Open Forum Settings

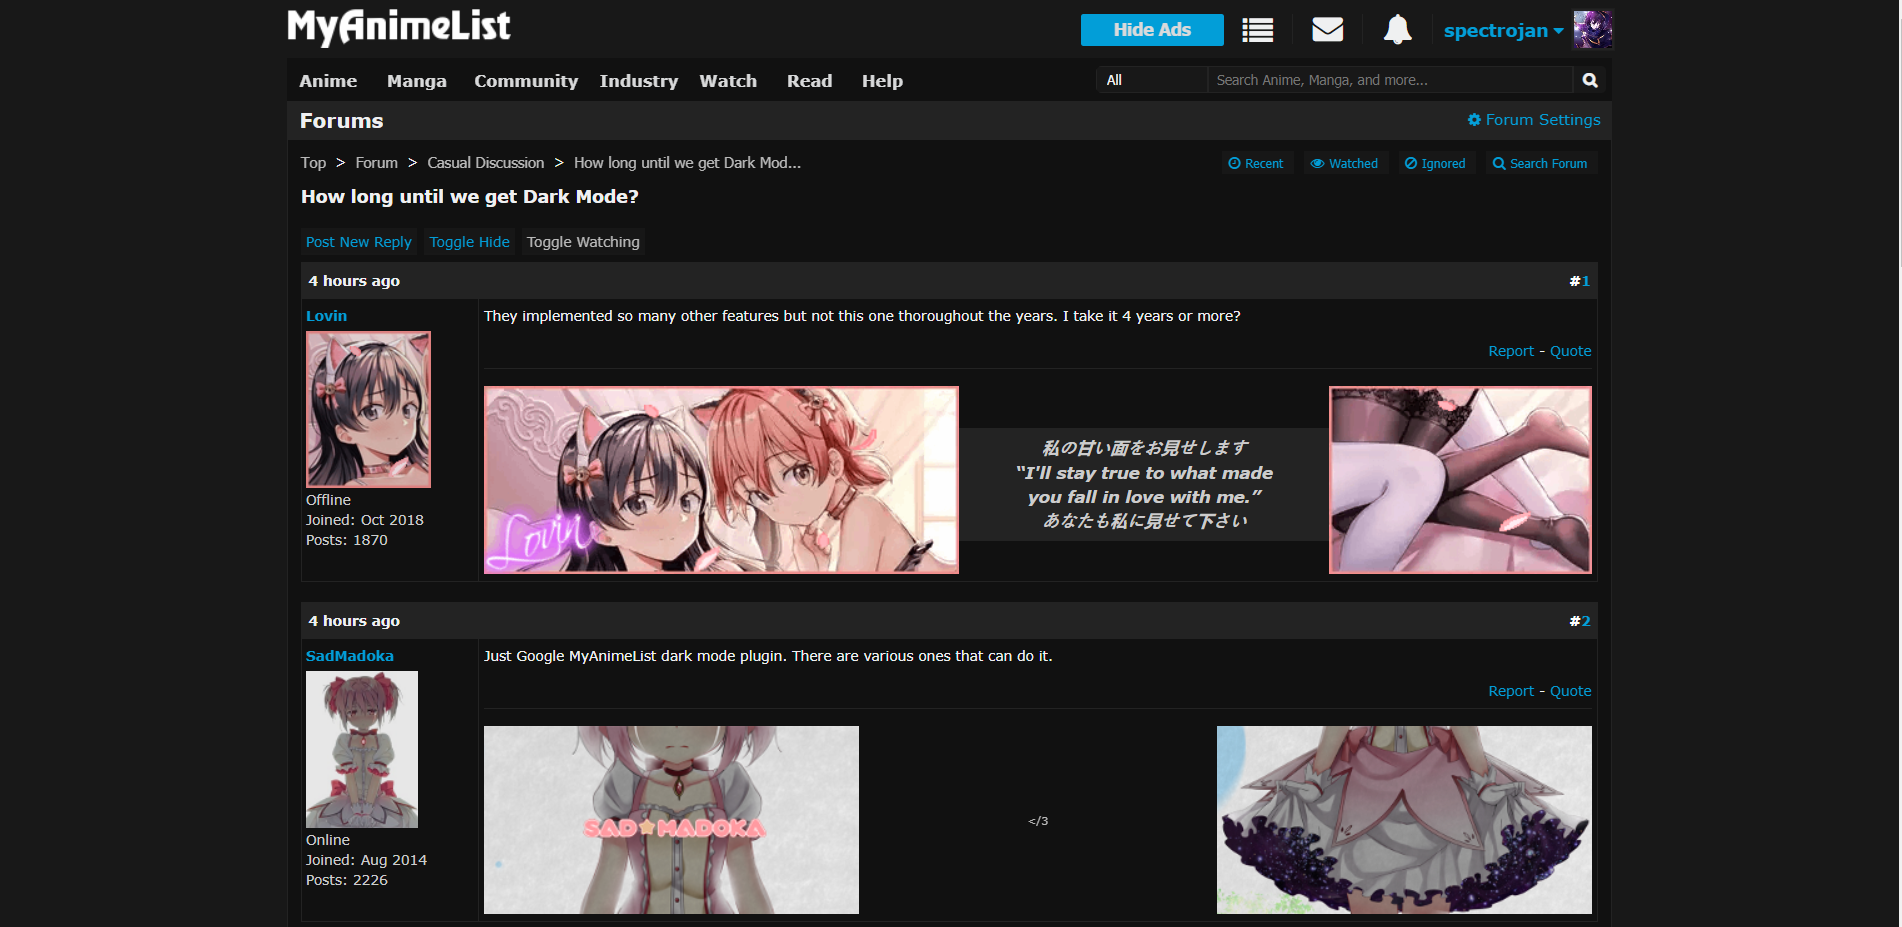[1534, 120]
